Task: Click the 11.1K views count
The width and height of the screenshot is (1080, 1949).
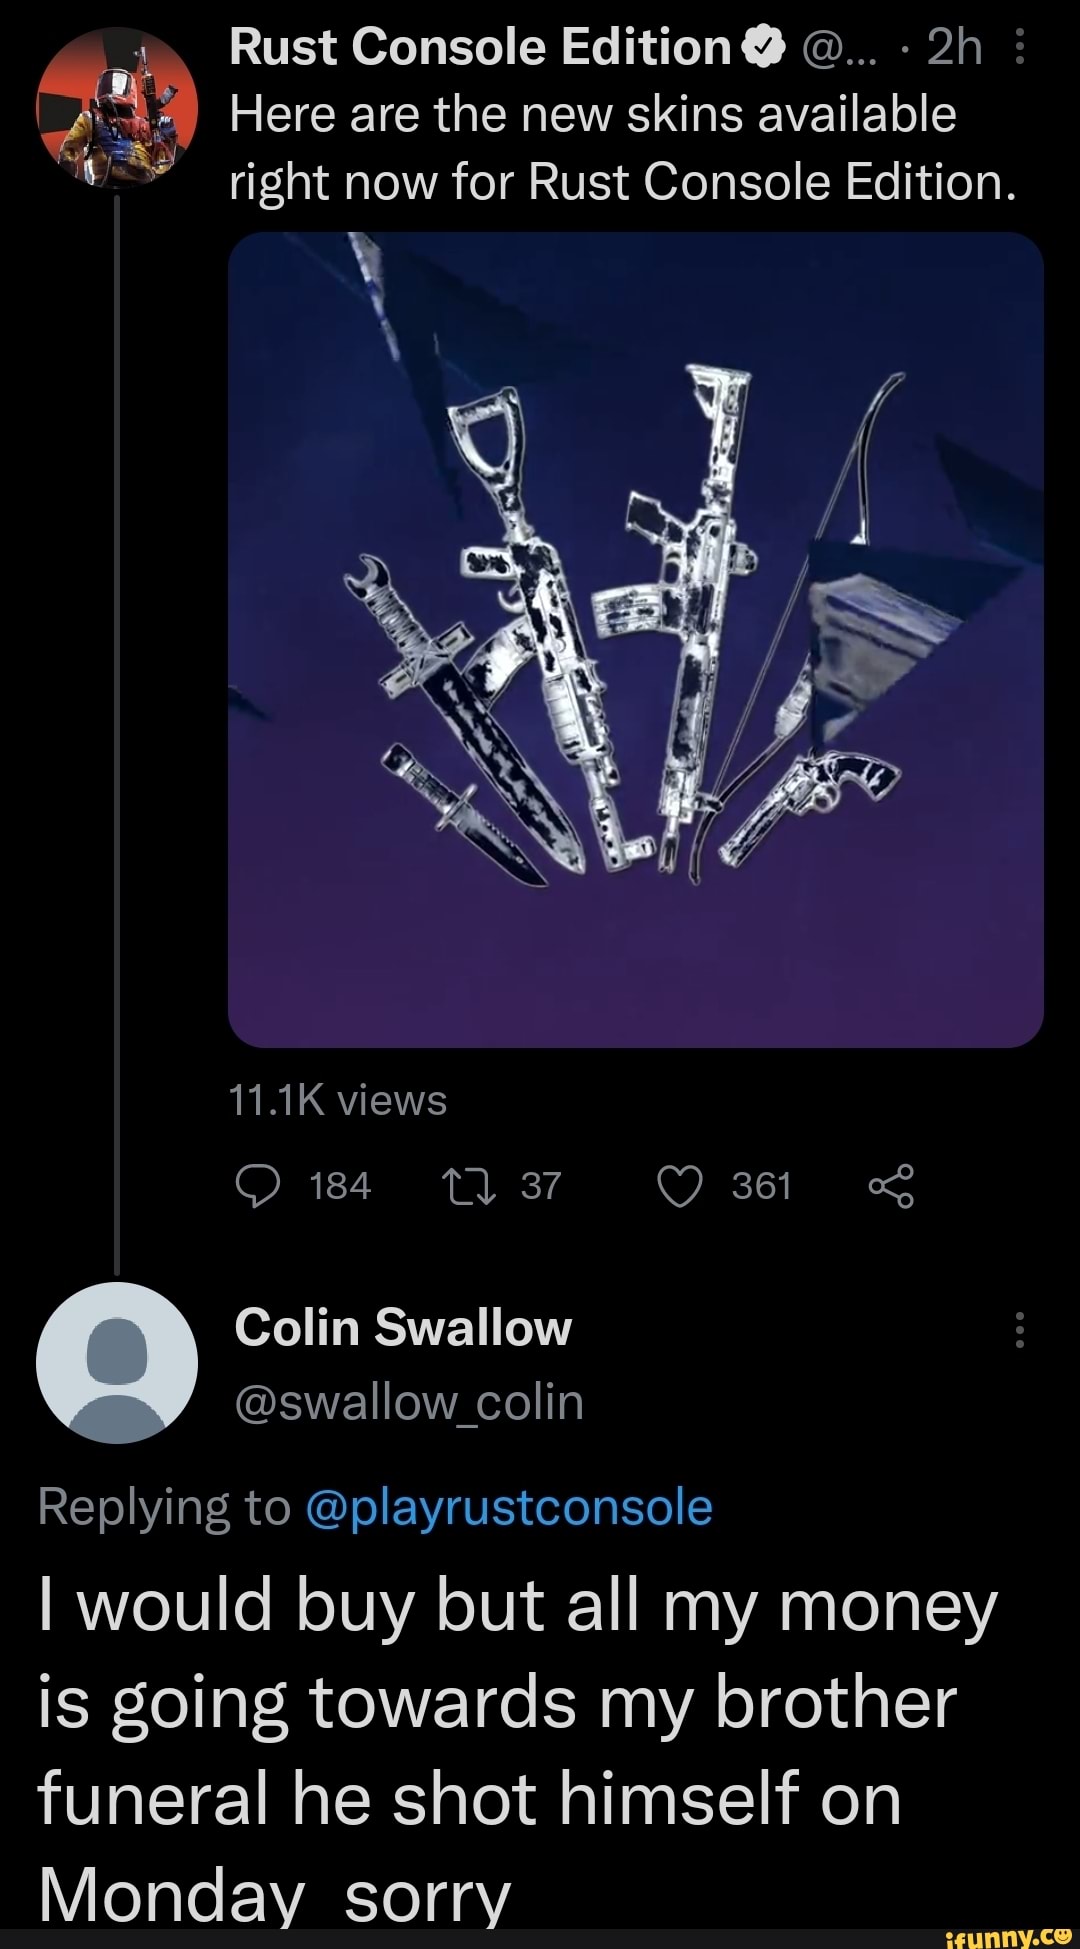Action: pos(338,1101)
